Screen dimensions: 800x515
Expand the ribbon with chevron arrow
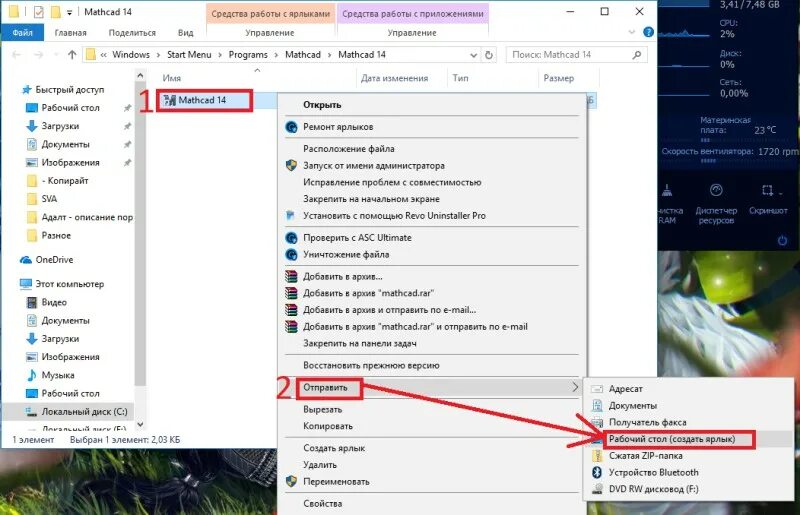(x=632, y=32)
